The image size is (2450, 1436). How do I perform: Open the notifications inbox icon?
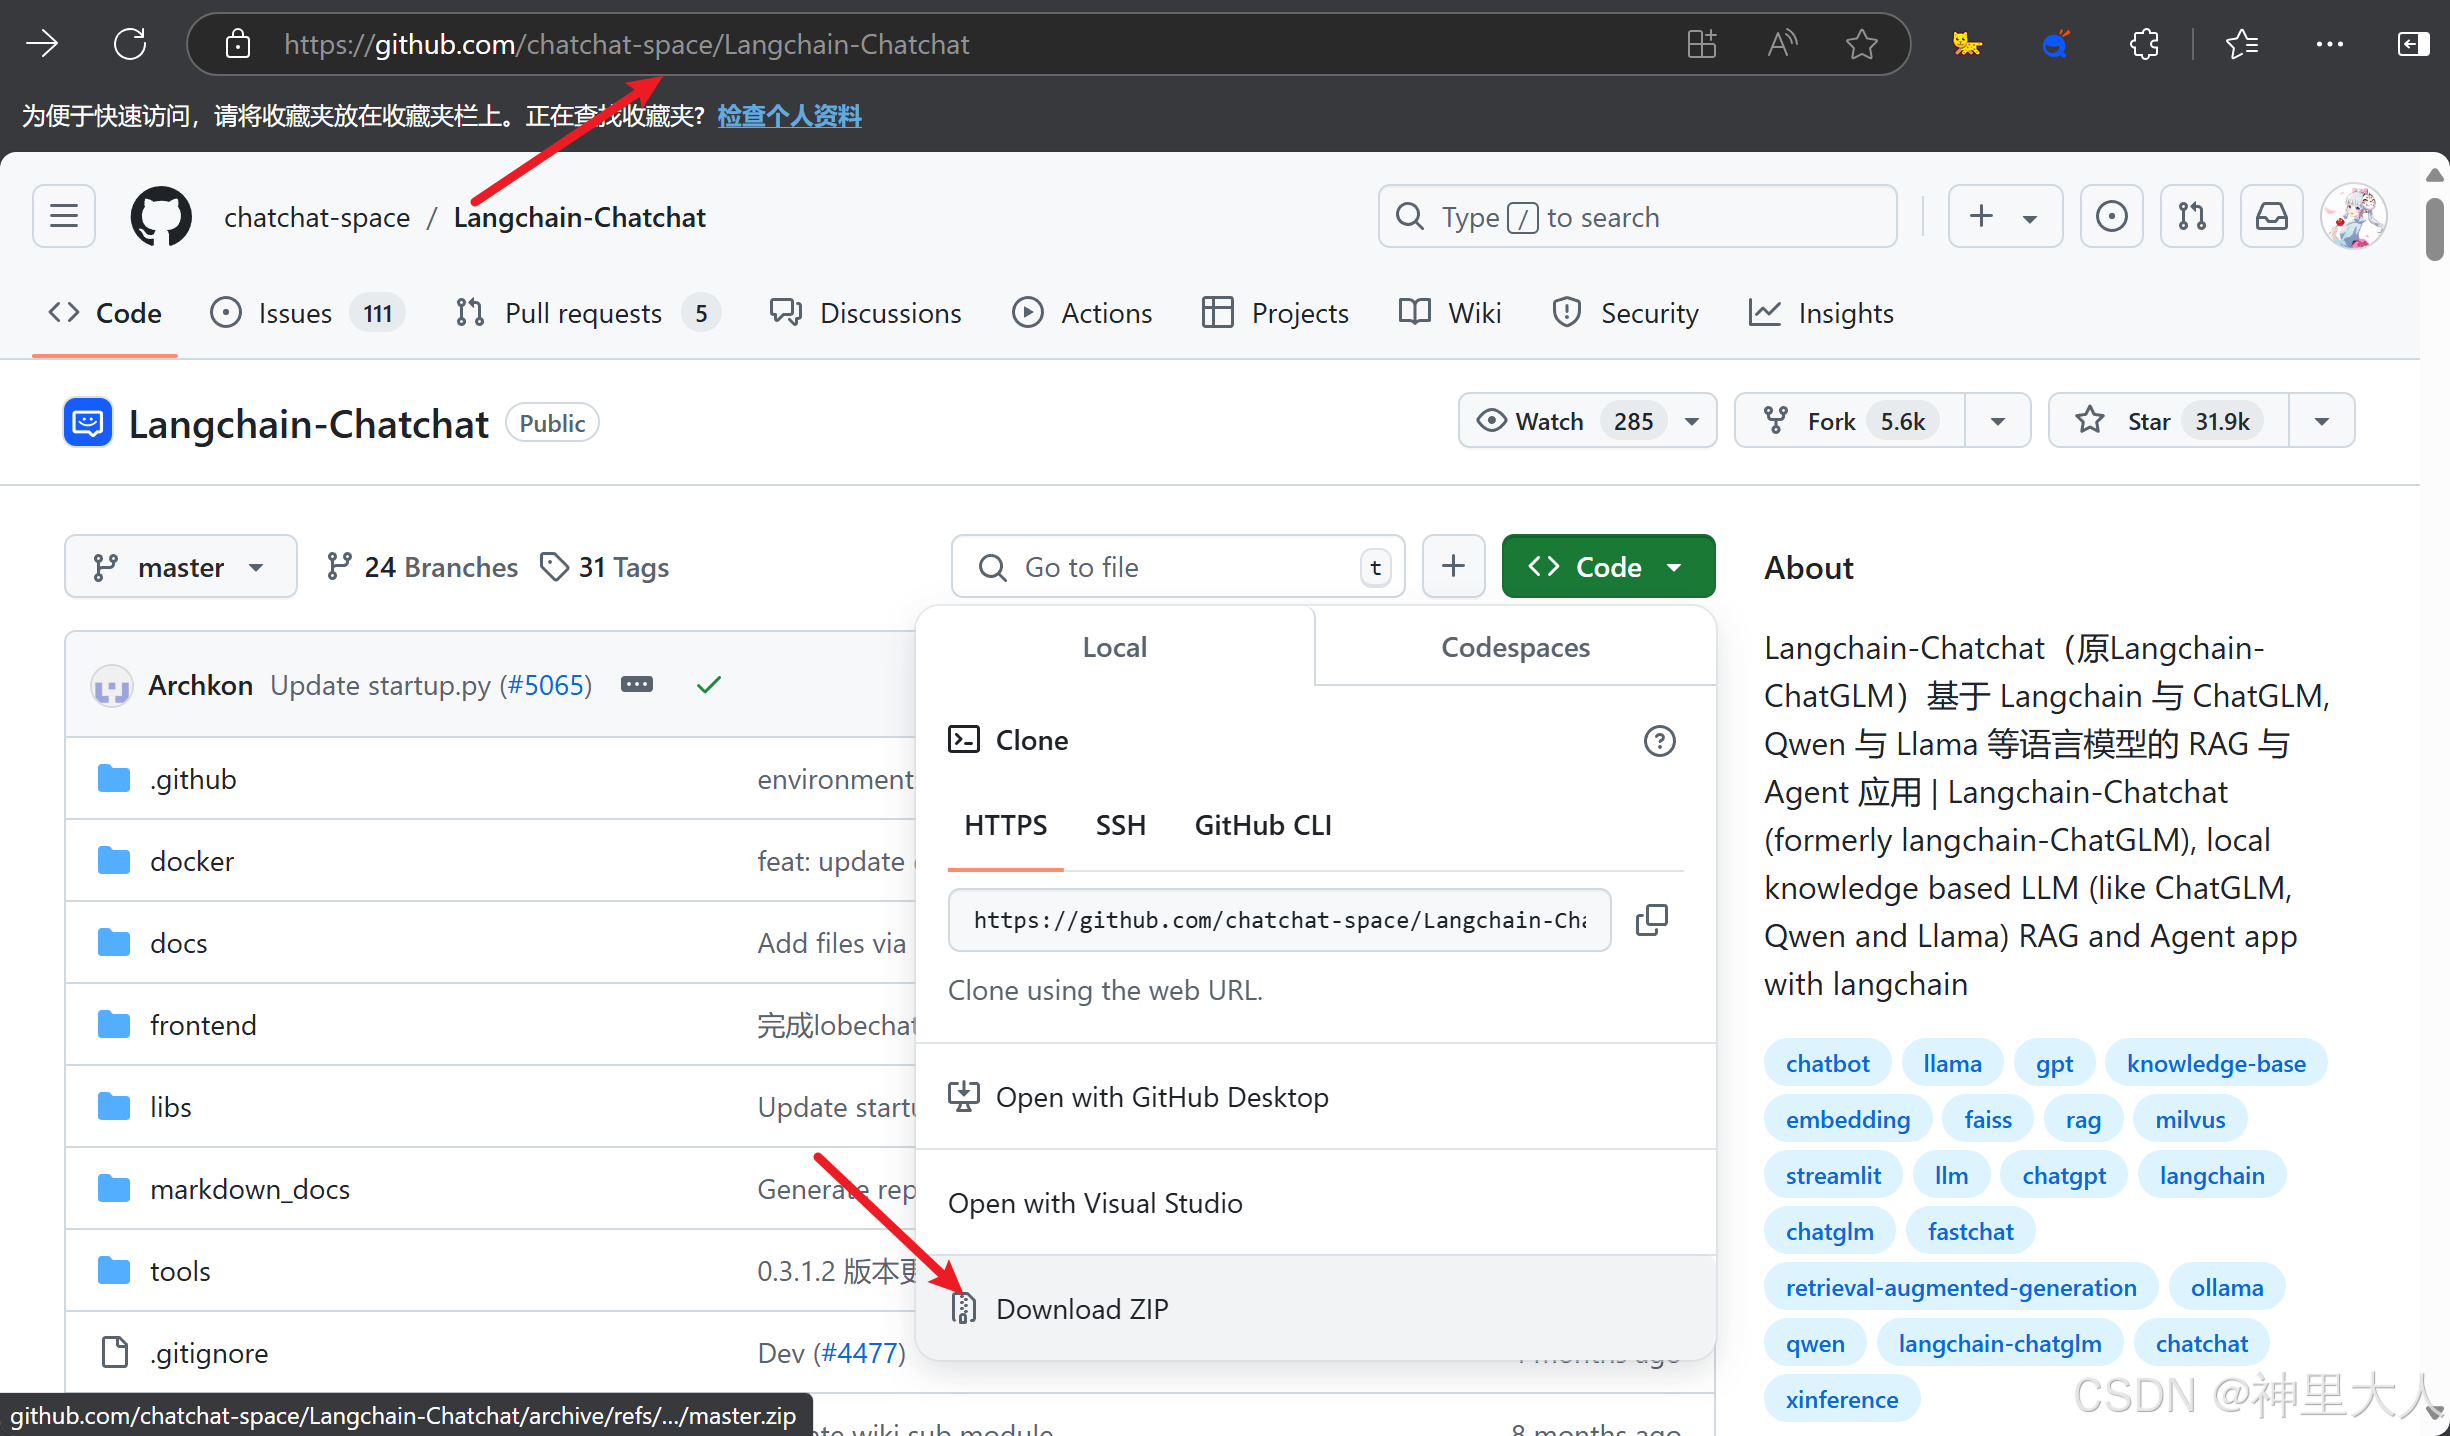[2271, 216]
